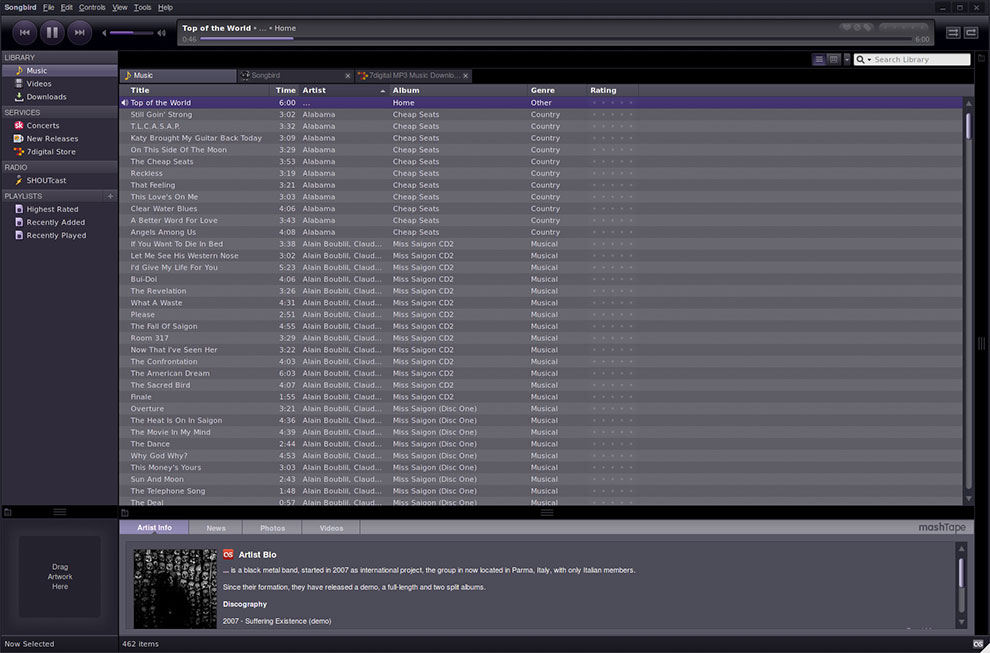Image resolution: width=990 pixels, height=653 pixels.
Task: Seek within the track progress bar
Action: pyautogui.click(x=556, y=39)
